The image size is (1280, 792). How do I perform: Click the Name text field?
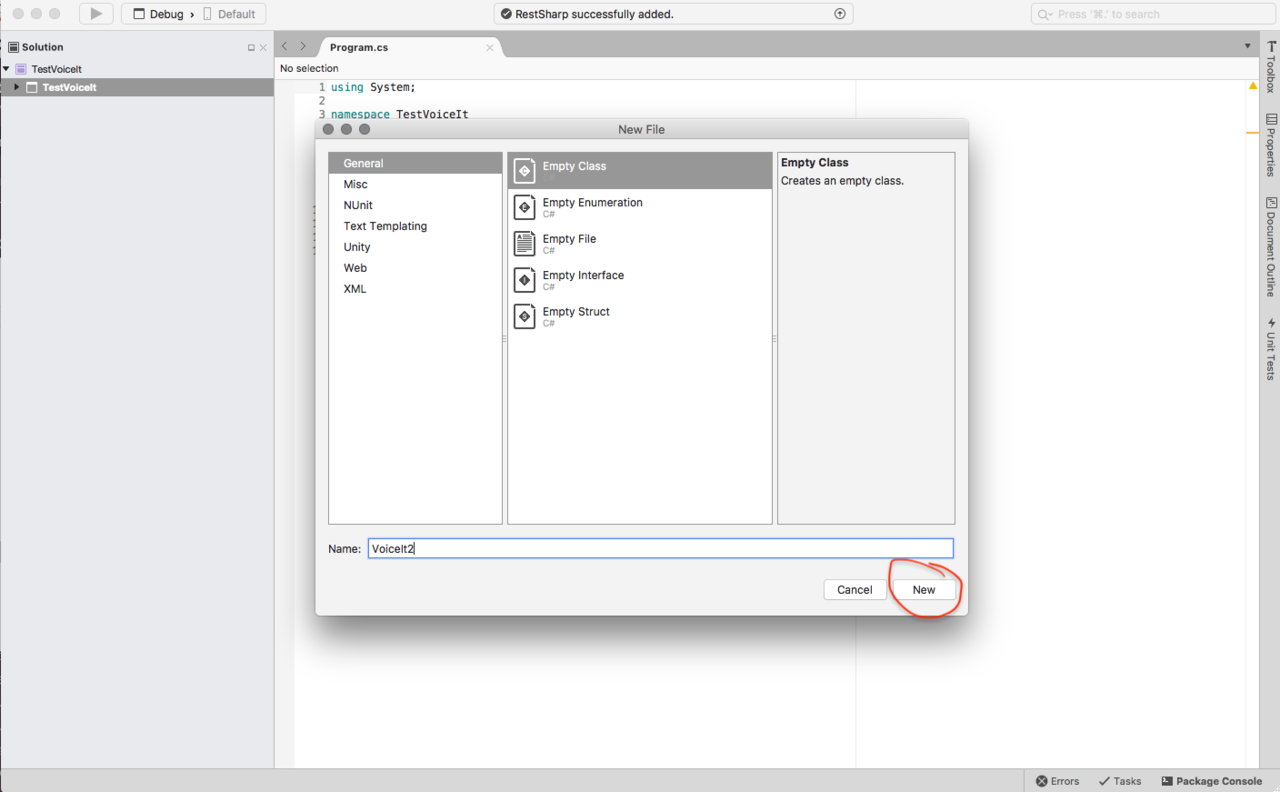[660, 548]
